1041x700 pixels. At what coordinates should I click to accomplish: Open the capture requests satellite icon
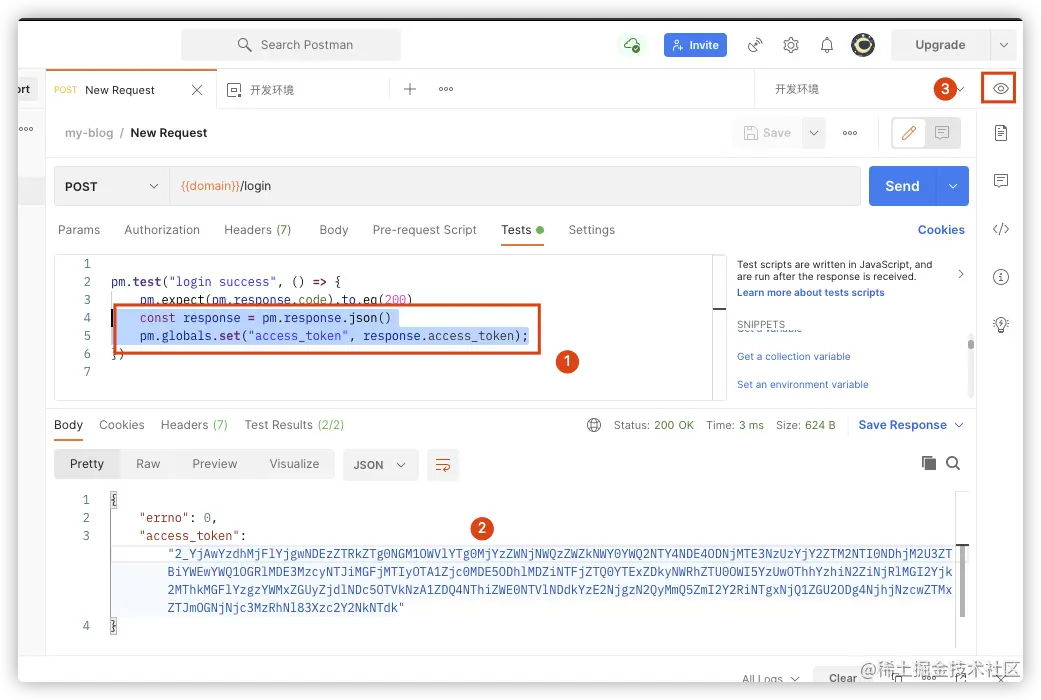click(x=755, y=44)
